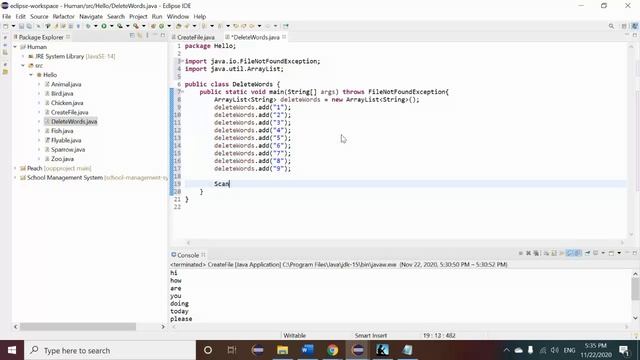
Task: Click the Display Selected Console icon
Action: tap(595, 253)
